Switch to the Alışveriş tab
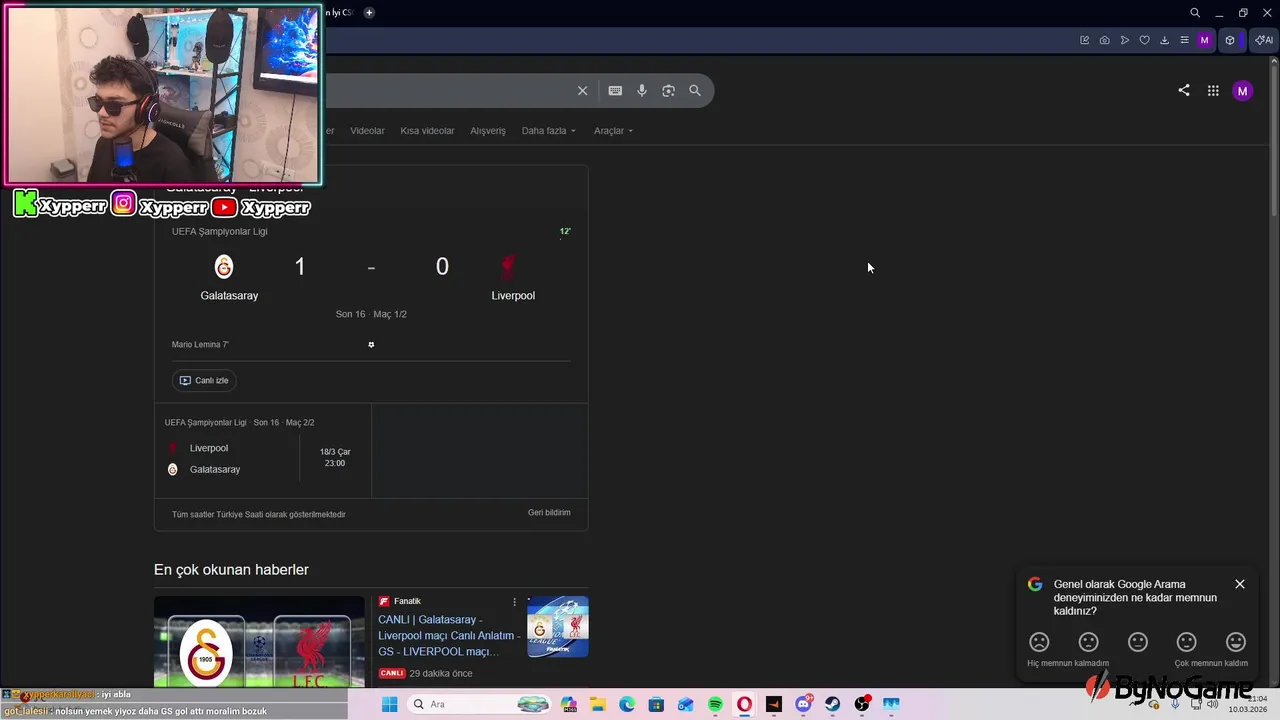Screen dimensions: 1280x720 [x=488, y=131]
